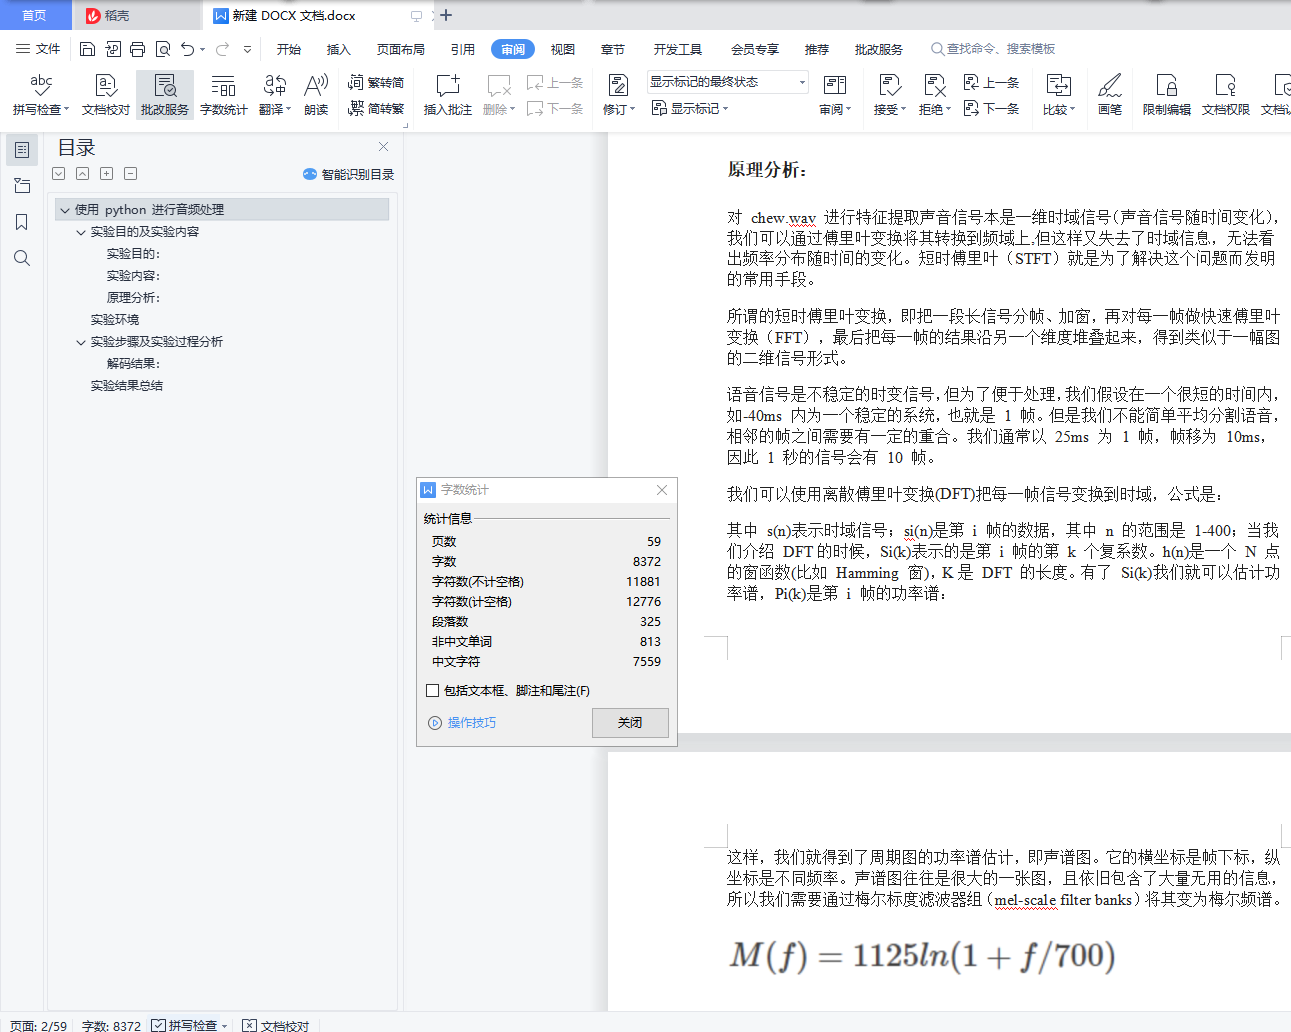Collapse the 实验目的及实验内容 outline node

pos(81,232)
